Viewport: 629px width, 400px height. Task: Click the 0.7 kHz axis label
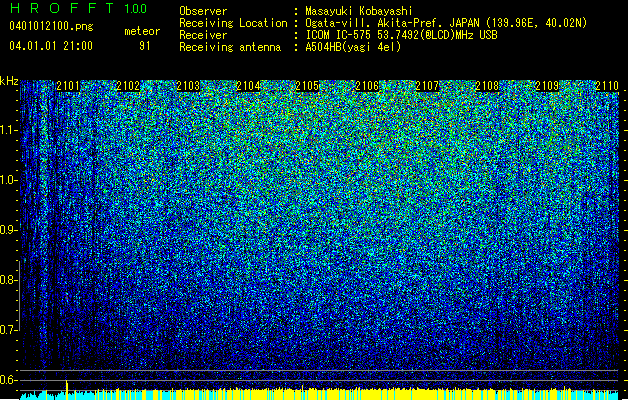(8, 330)
